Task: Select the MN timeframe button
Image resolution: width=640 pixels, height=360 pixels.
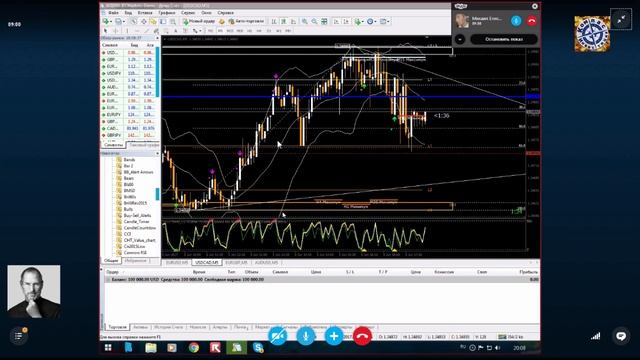Action: (288, 31)
